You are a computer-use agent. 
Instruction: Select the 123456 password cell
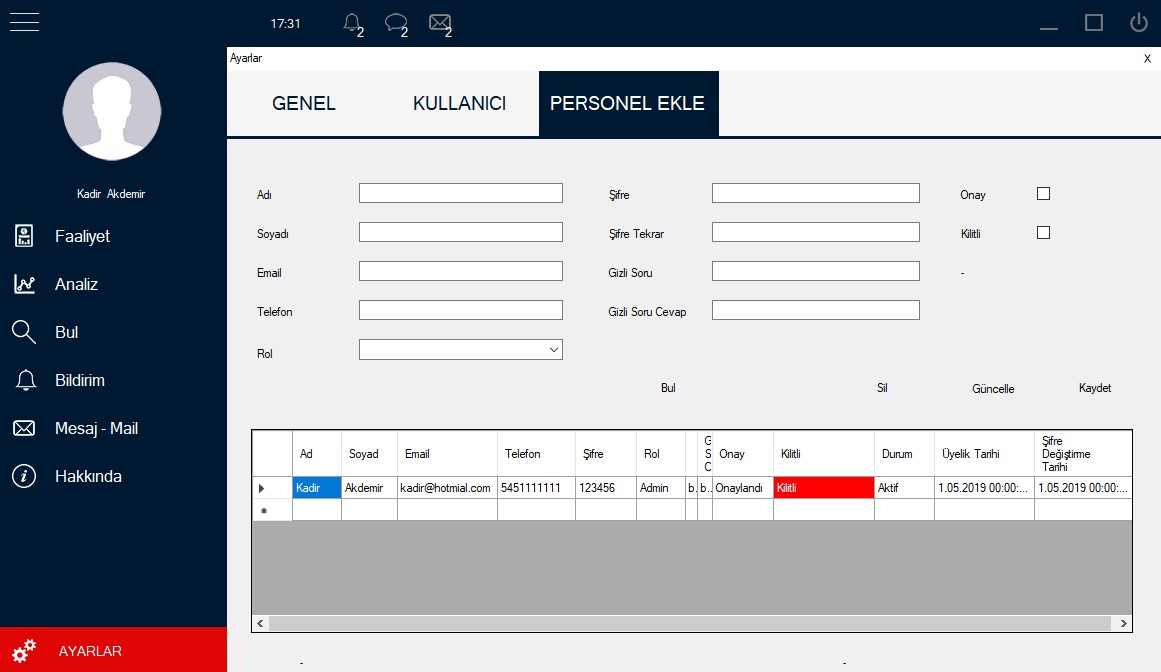606,488
